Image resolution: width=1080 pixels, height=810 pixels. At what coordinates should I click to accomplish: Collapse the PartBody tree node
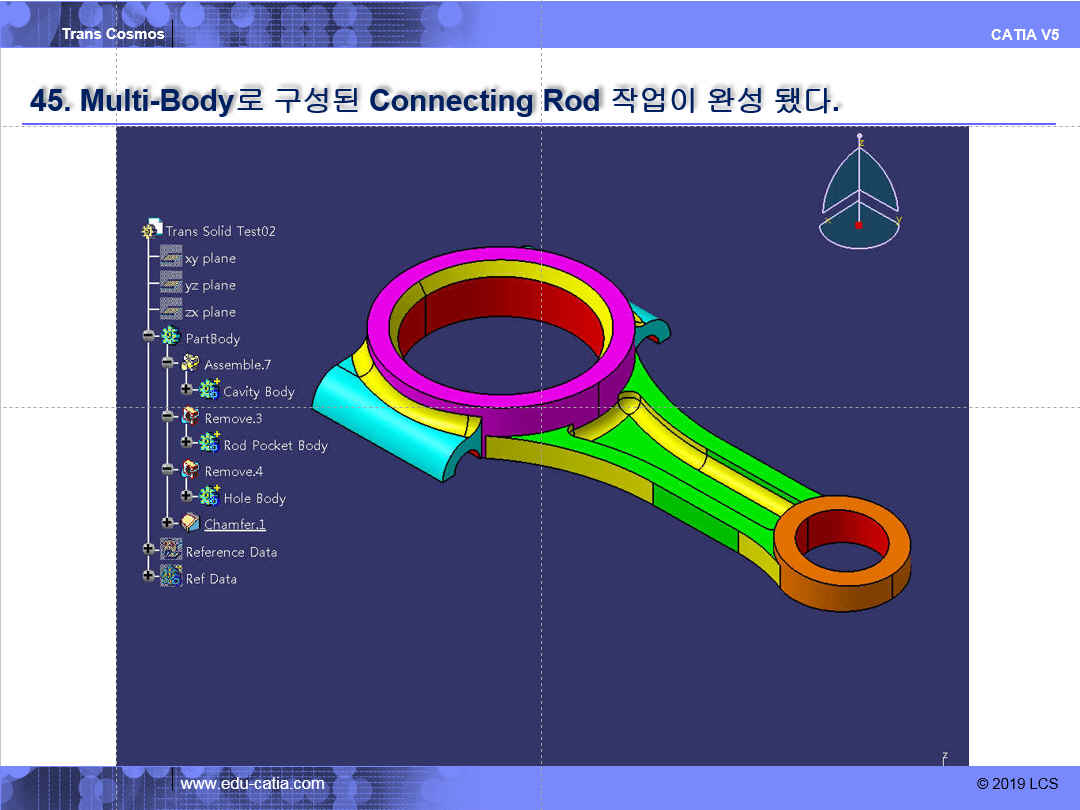tap(149, 337)
